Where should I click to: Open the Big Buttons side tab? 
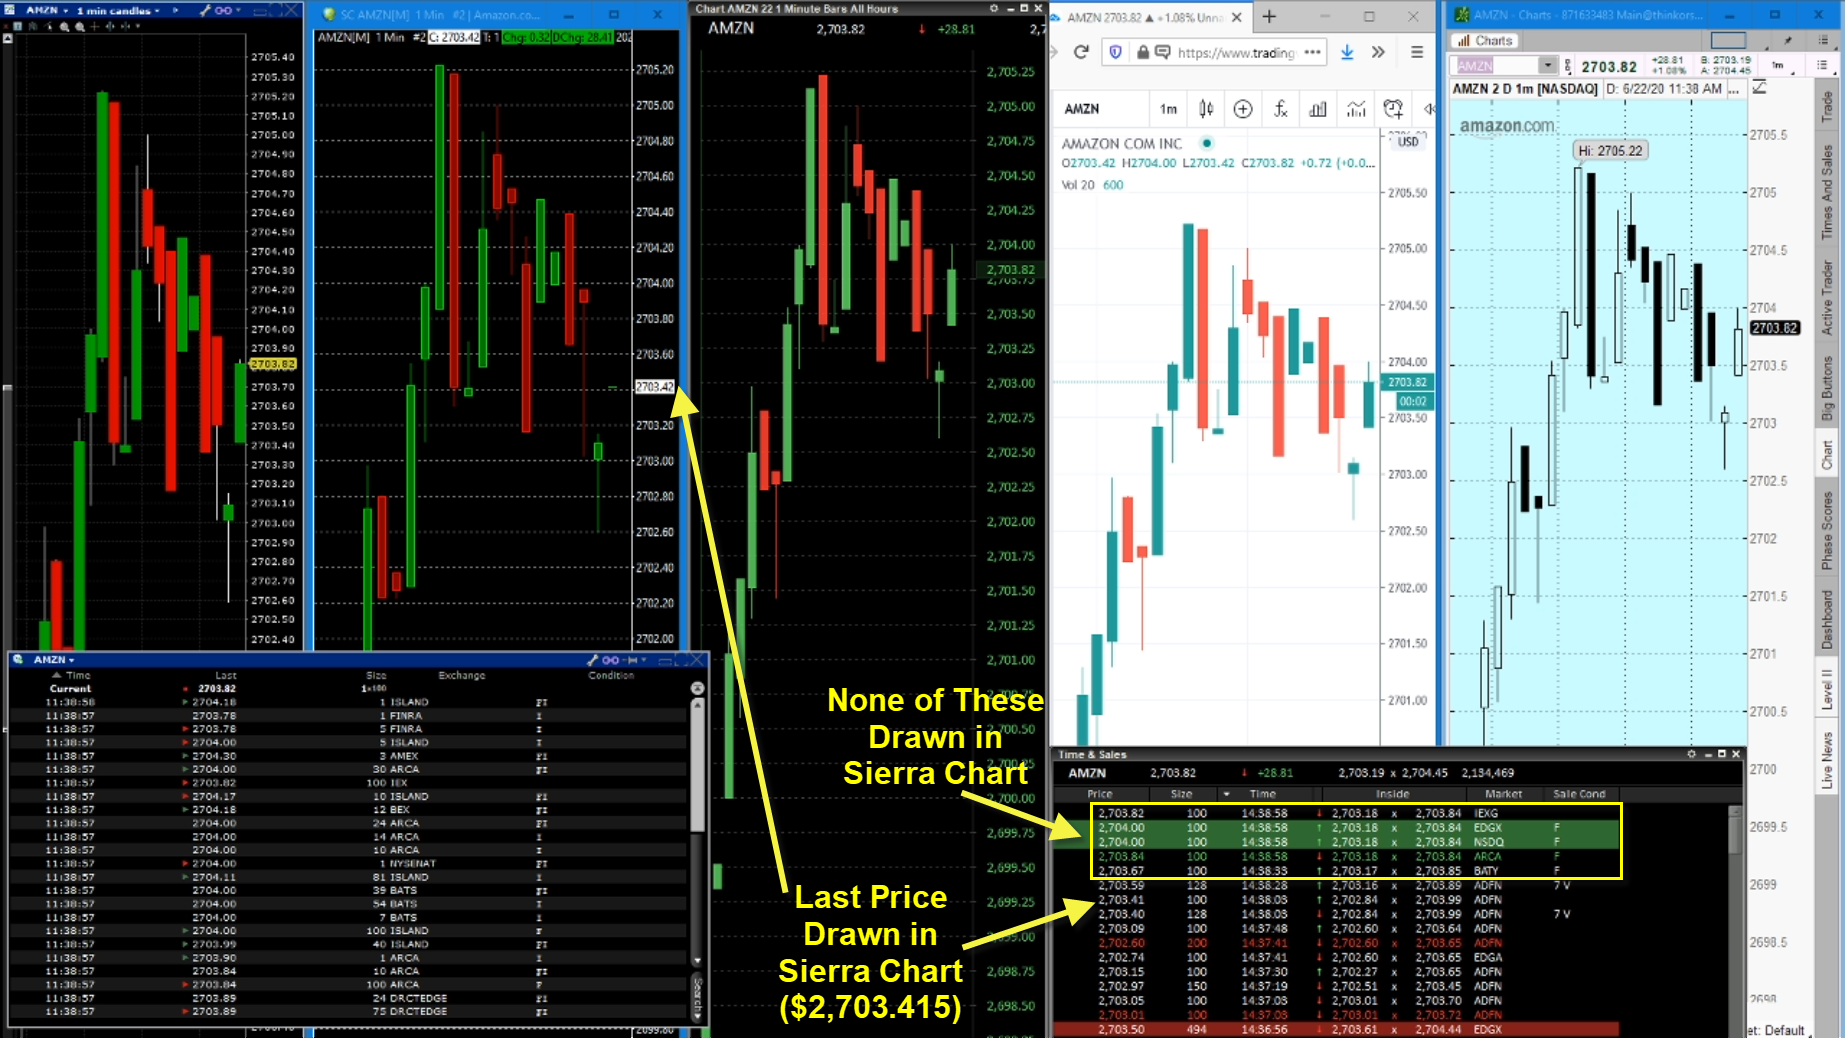coord(1827,388)
